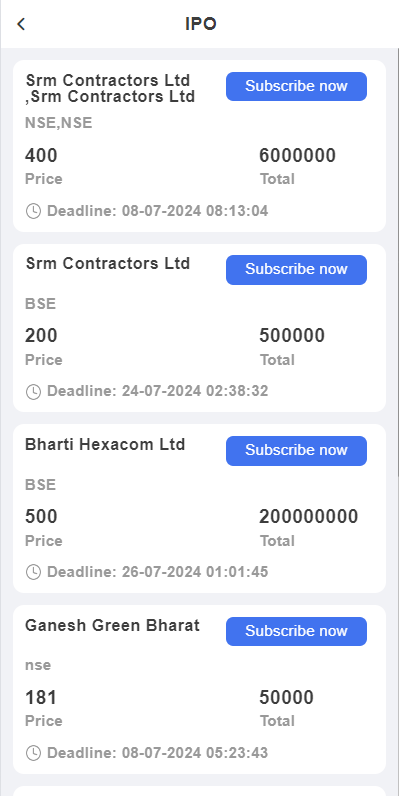The width and height of the screenshot is (399, 796).
Task: Subscribe now to Bharti Hexacom Ltd IPO
Action: coord(296,450)
